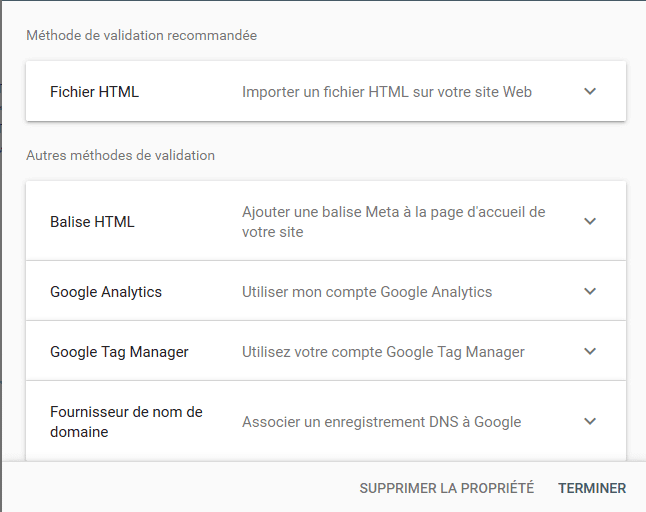This screenshot has height=512, width=646.
Task: Click 'Importer un fichier HTML sur votre site Web'
Action: click(387, 92)
